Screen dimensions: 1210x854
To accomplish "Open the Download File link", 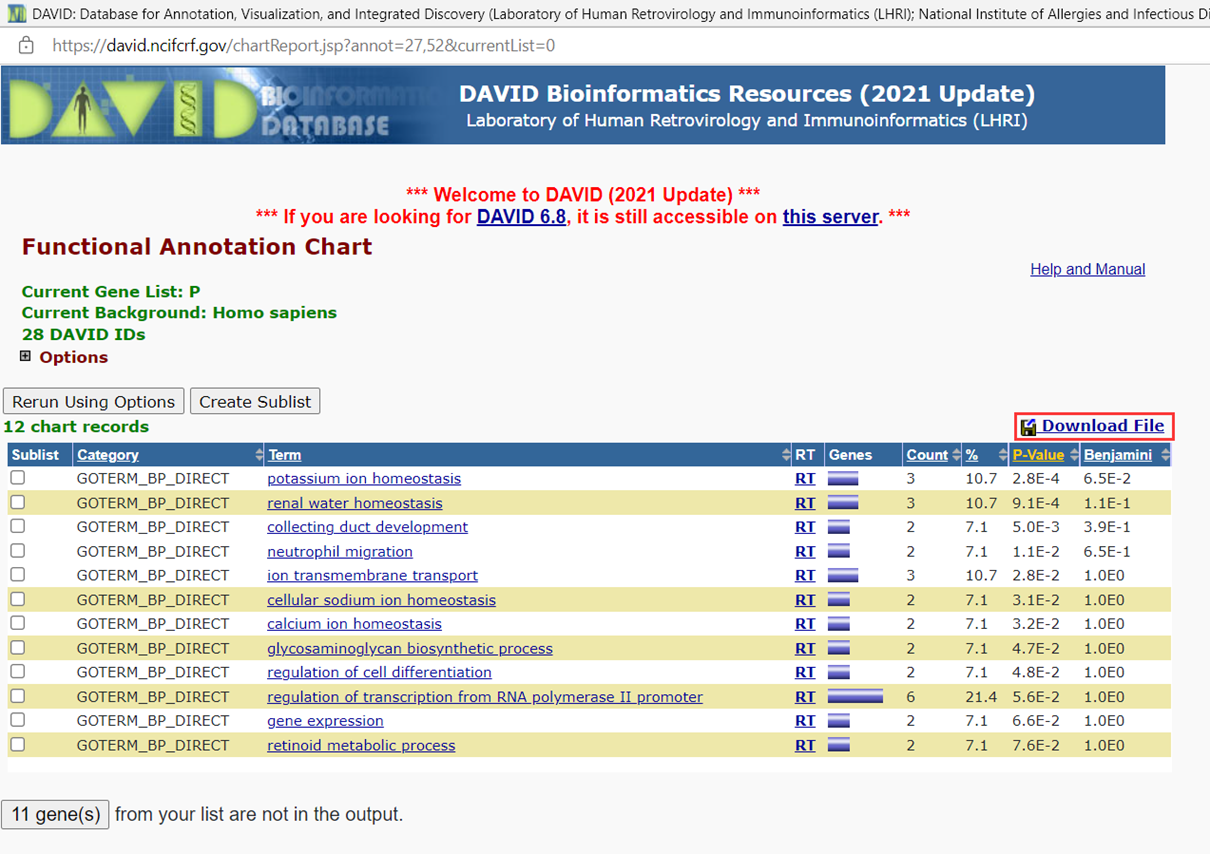I will pos(1103,426).
